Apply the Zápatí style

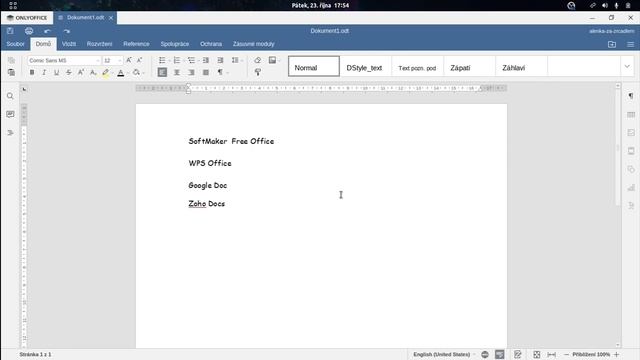(x=469, y=66)
